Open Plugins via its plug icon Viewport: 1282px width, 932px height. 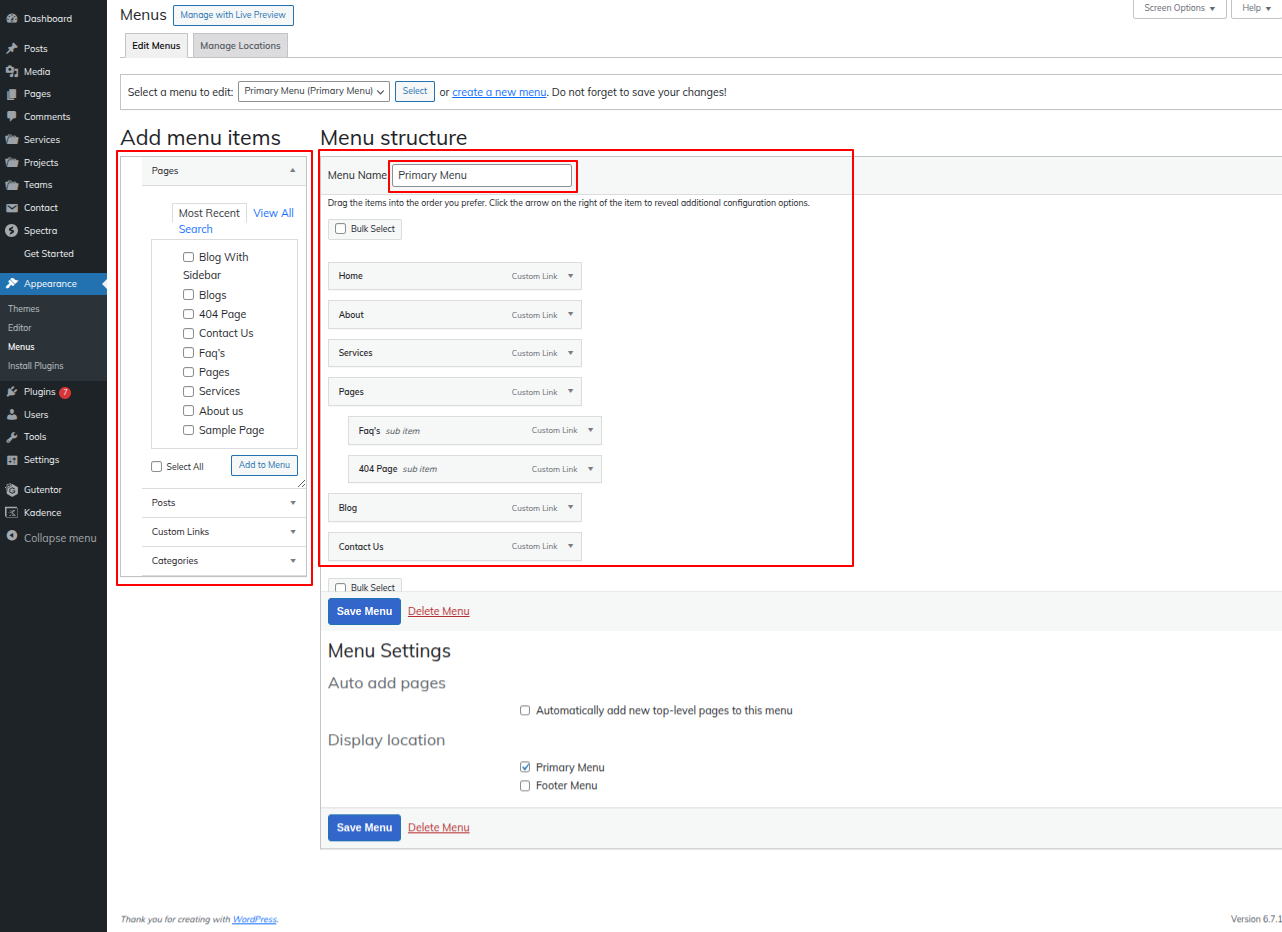12,392
